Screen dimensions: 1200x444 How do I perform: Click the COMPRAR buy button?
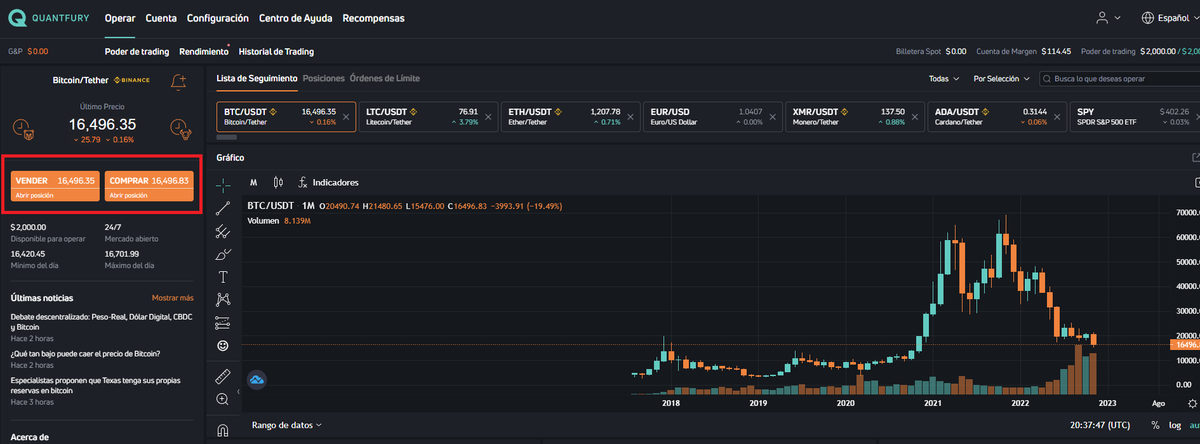[149, 185]
